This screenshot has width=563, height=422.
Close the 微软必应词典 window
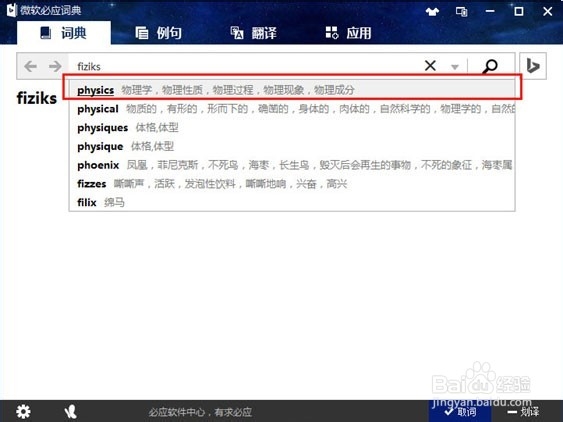(x=548, y=11)
